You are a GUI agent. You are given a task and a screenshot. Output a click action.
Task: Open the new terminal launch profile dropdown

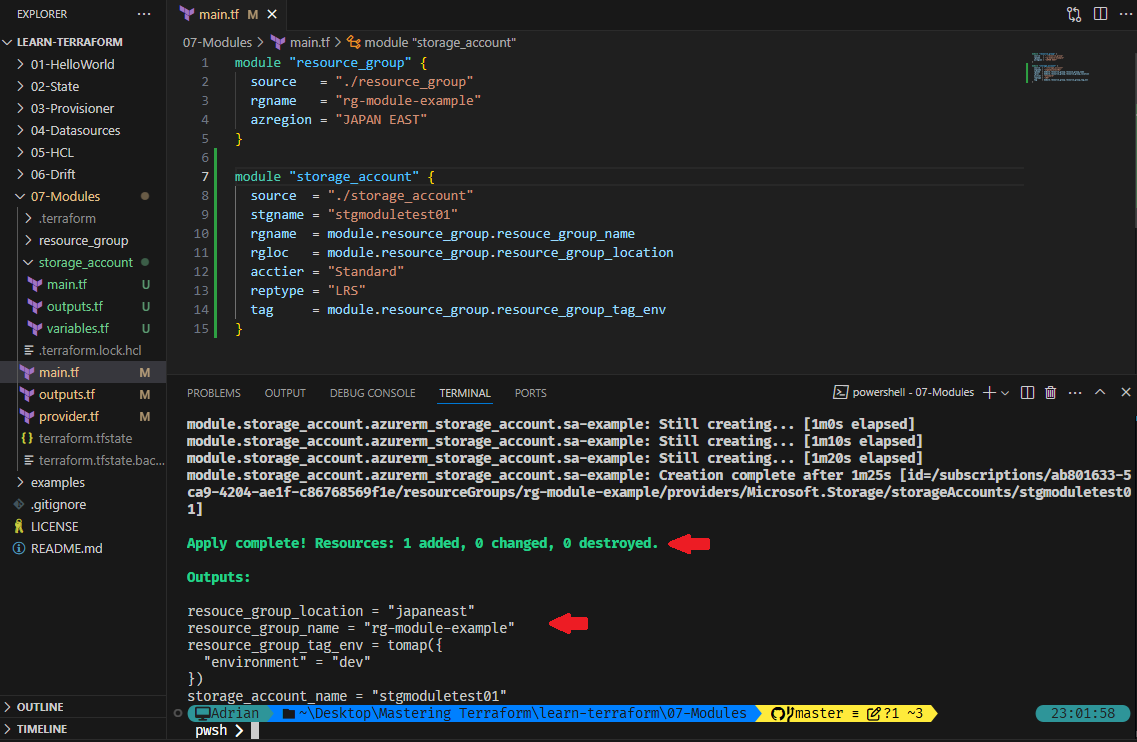pos(1005,392)
